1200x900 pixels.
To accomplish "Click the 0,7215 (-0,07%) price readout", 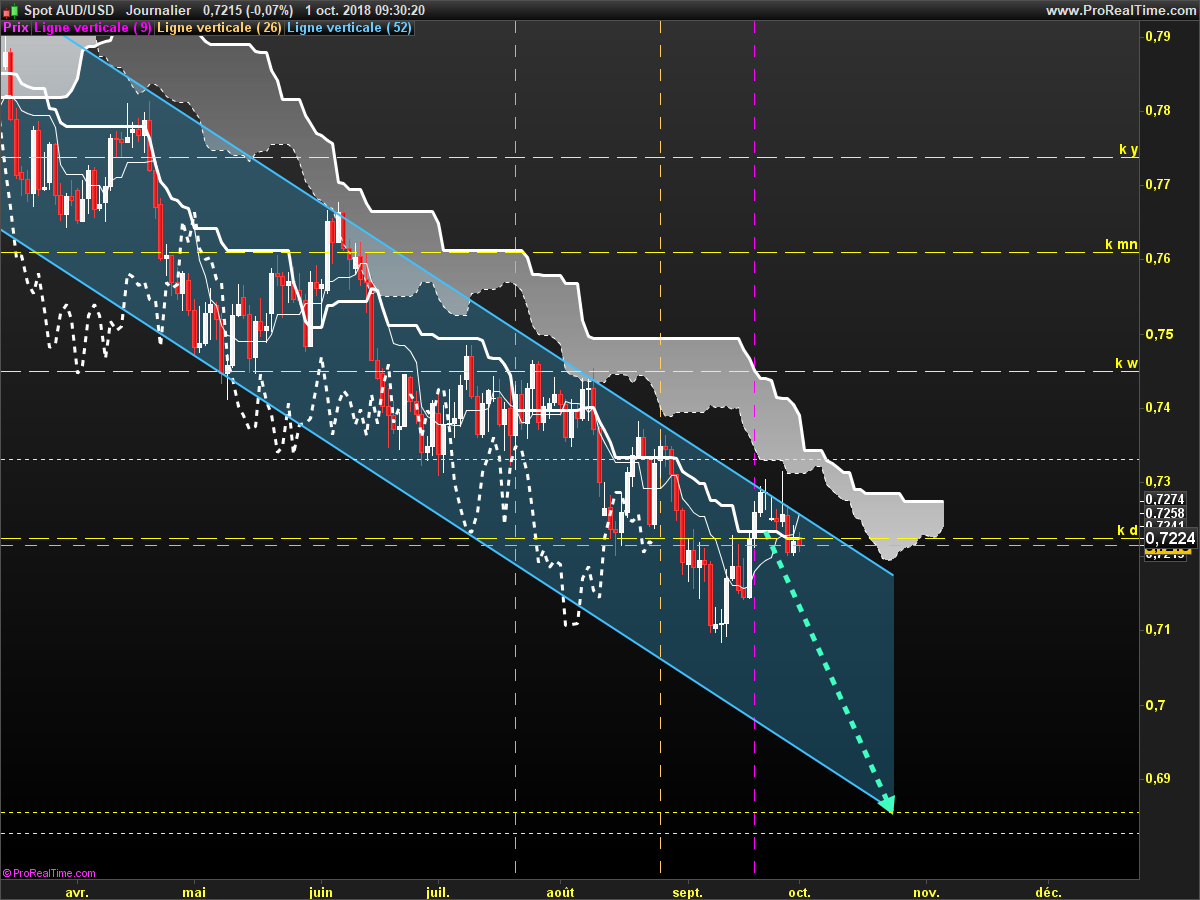I will point(248,10).
